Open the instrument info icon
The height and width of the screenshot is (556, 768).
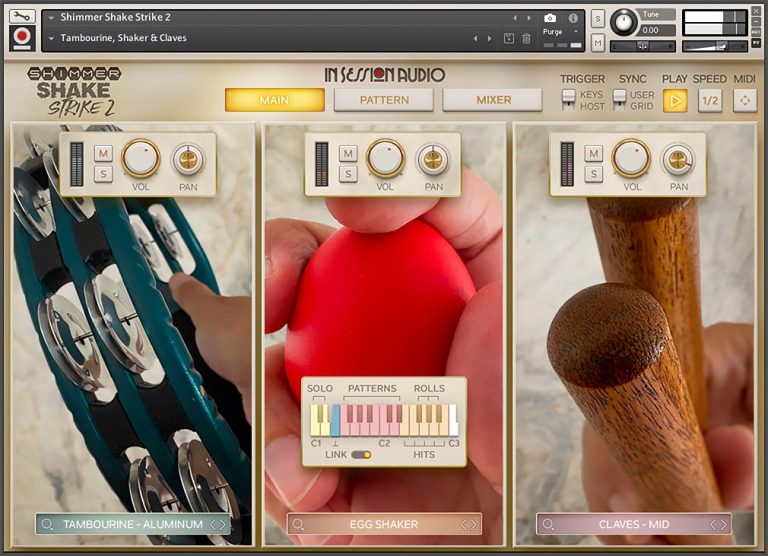(573, 18)
